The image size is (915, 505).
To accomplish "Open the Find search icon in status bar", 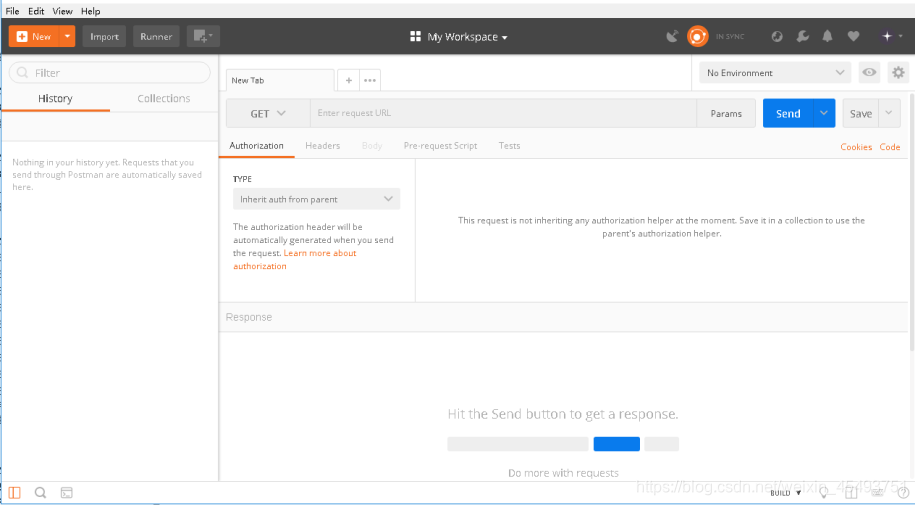I will tap(40, 493).
